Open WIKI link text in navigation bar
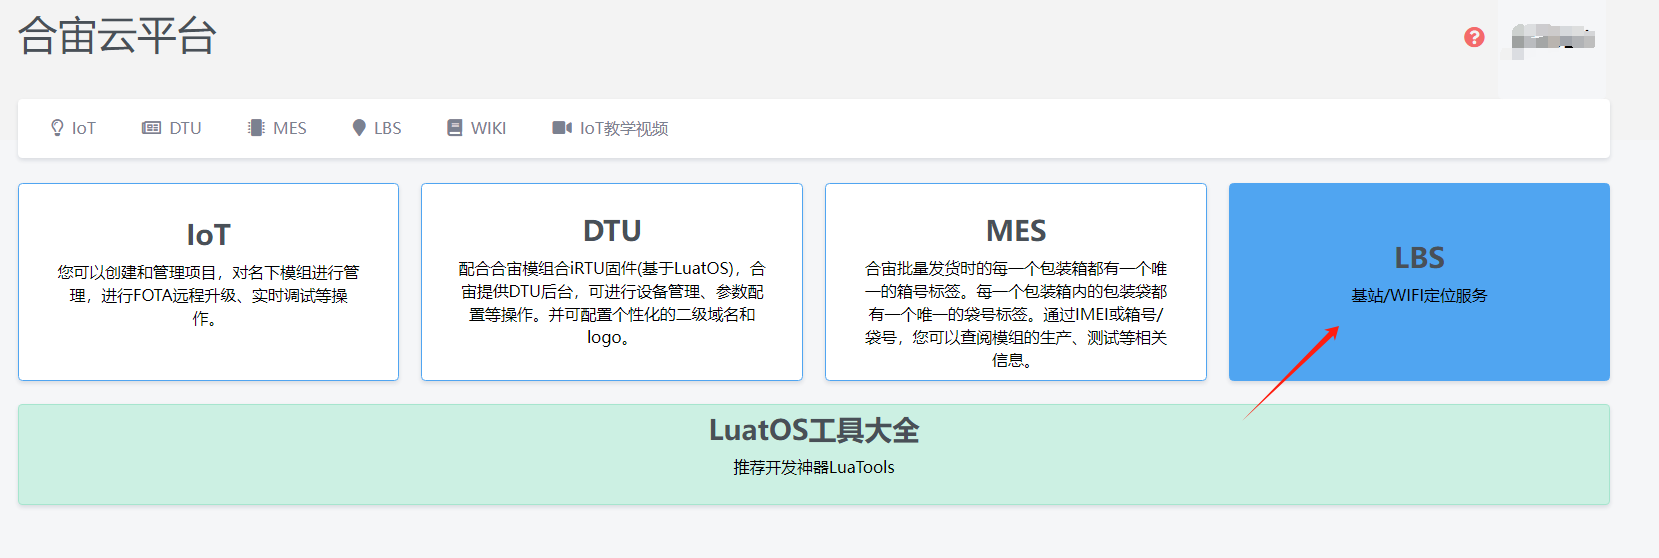Image resolution: width=1659 pixels, height=558 pixels. pyautogui.click(x=488, y=128)
